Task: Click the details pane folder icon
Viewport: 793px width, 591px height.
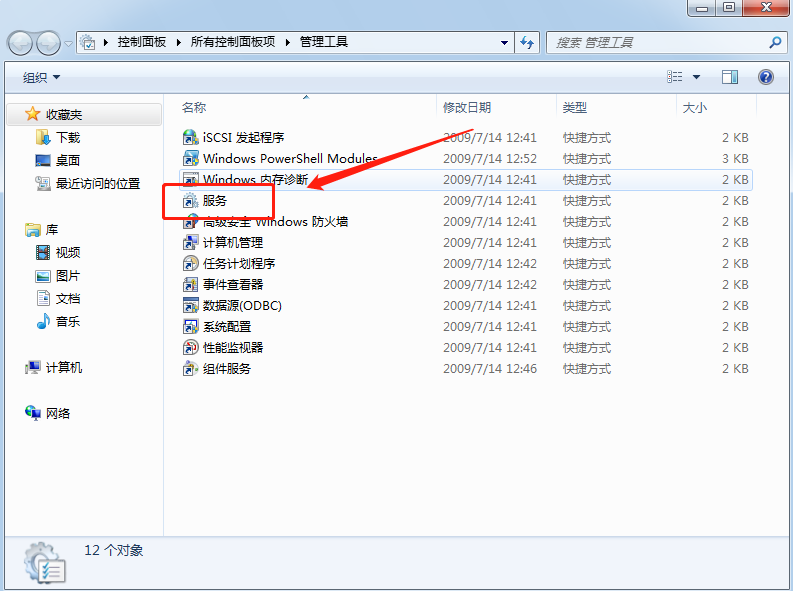Action: click(45, 563)
